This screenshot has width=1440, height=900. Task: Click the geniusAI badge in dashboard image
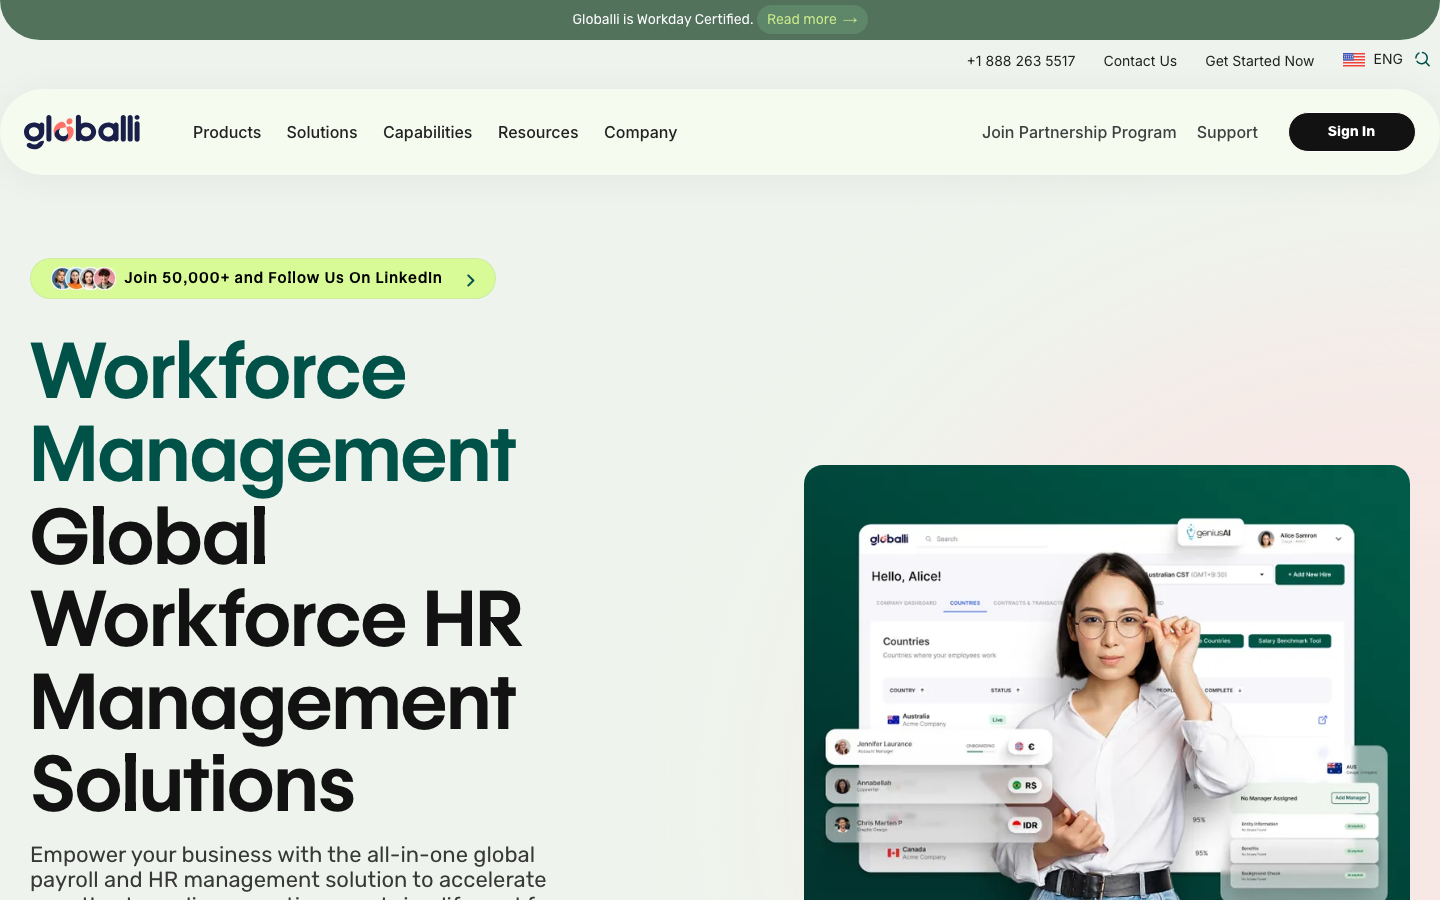[x=1210, y=533]
